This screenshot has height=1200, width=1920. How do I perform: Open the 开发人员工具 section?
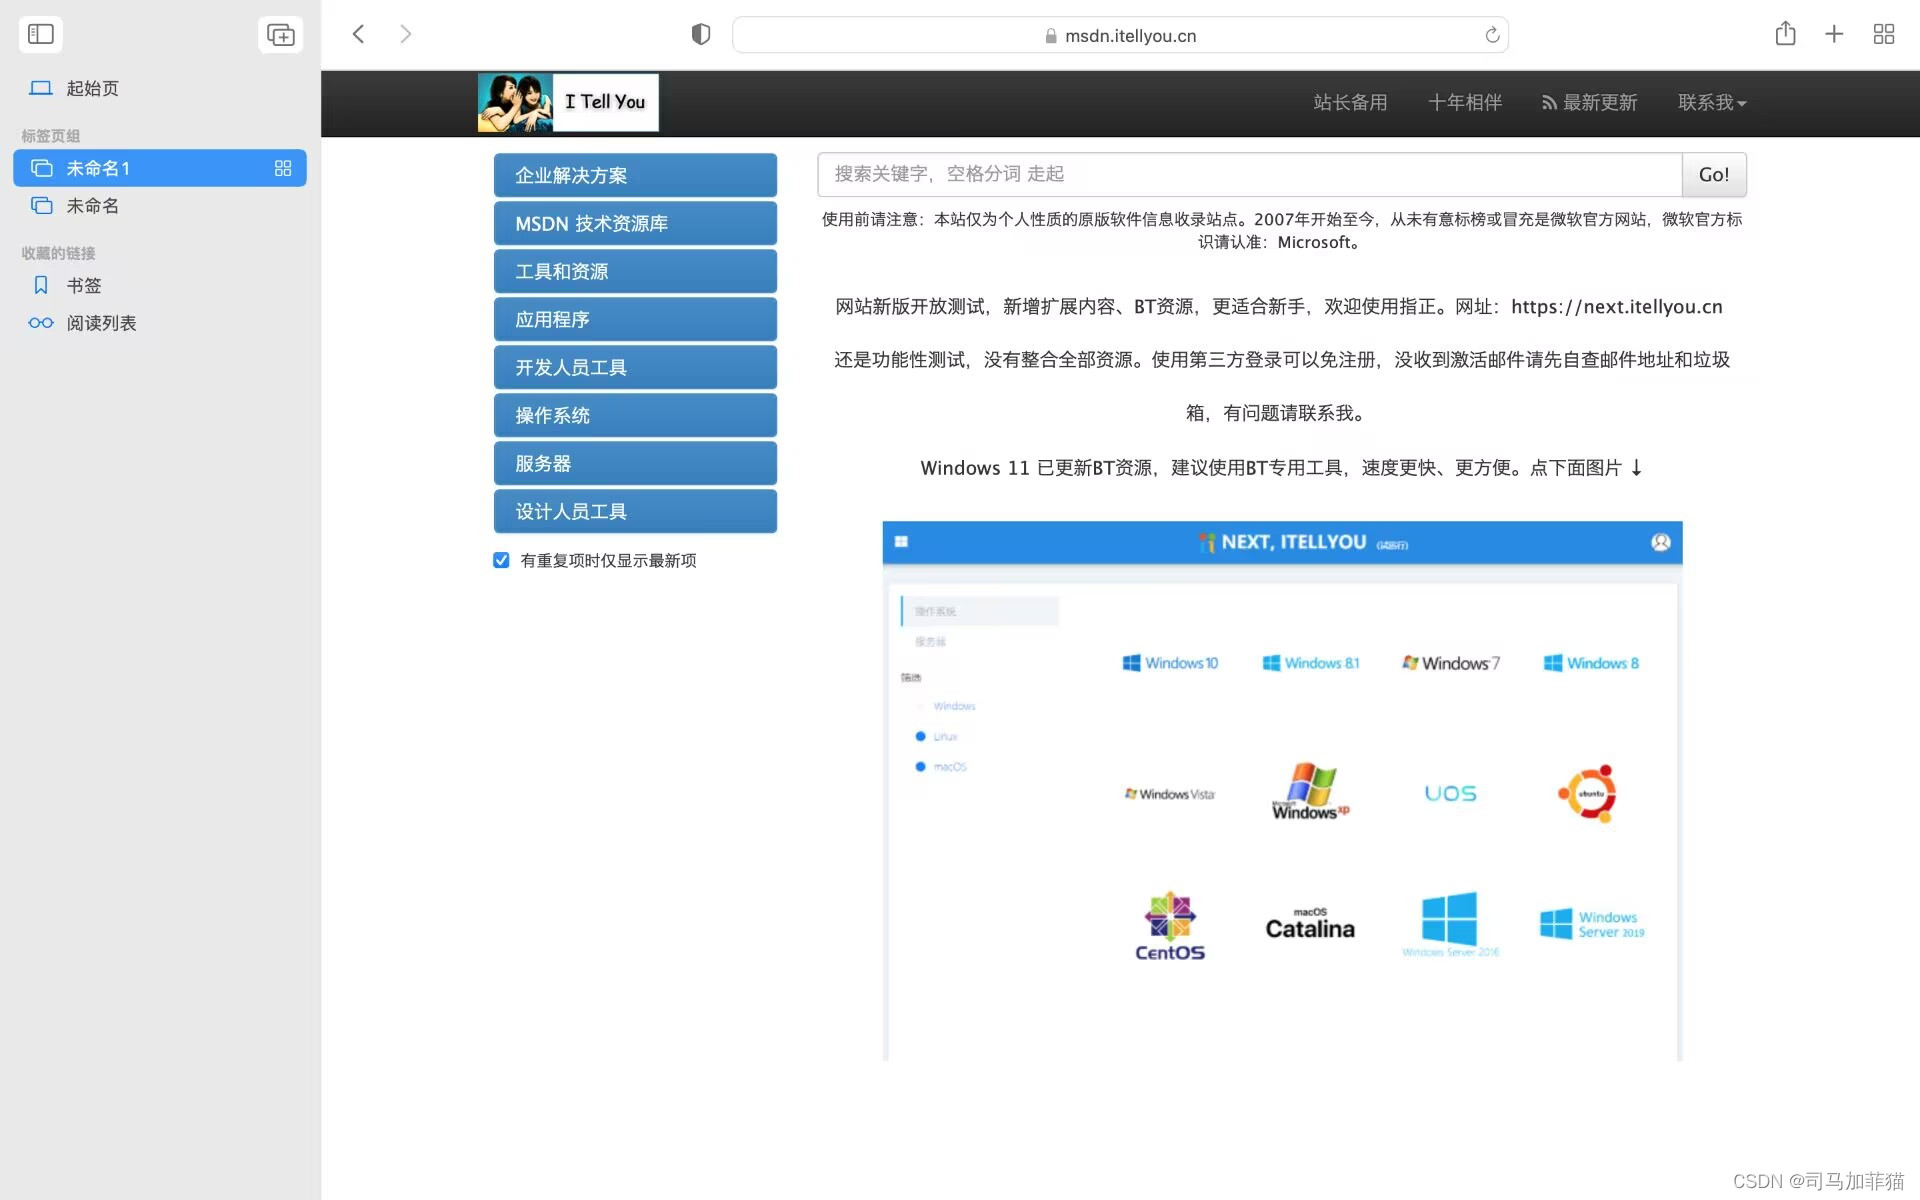click(x=635, y=367)
